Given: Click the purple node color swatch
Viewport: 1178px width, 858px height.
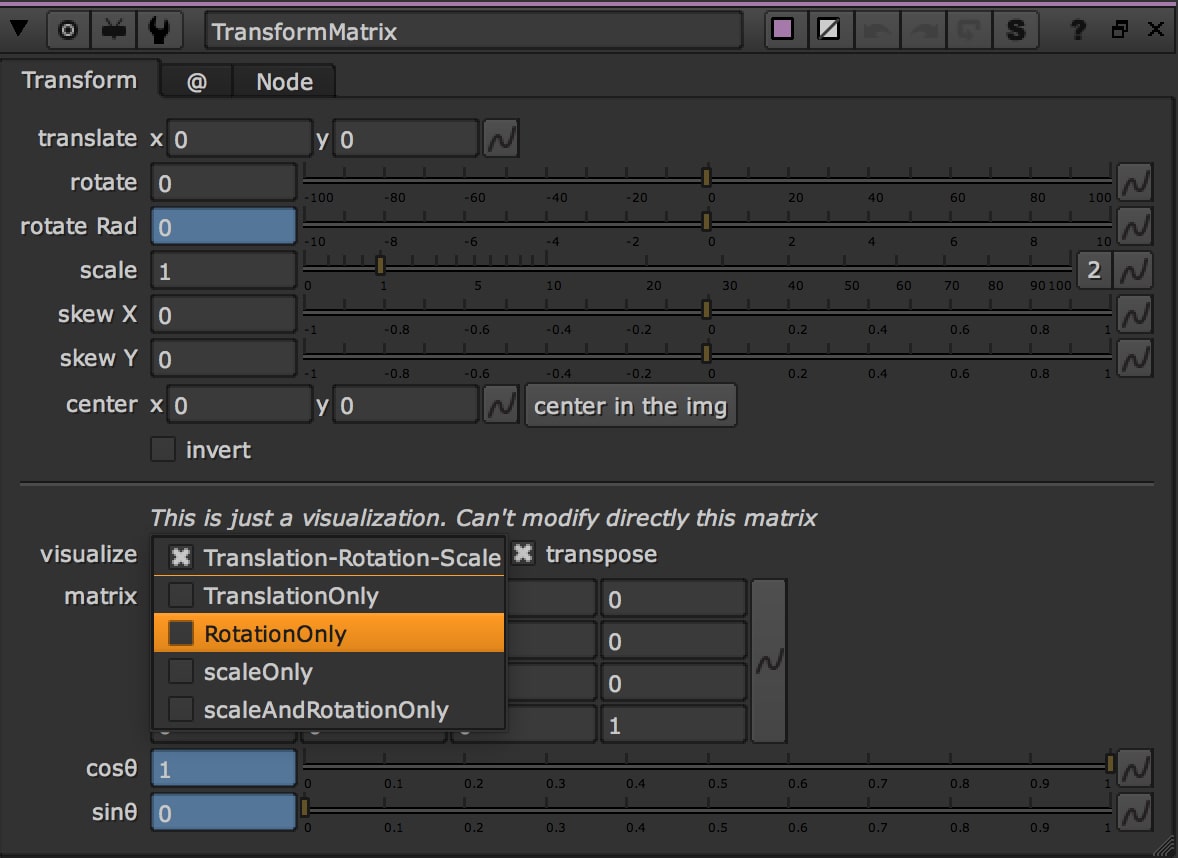Looking at the screenshot, I should 784,29.
